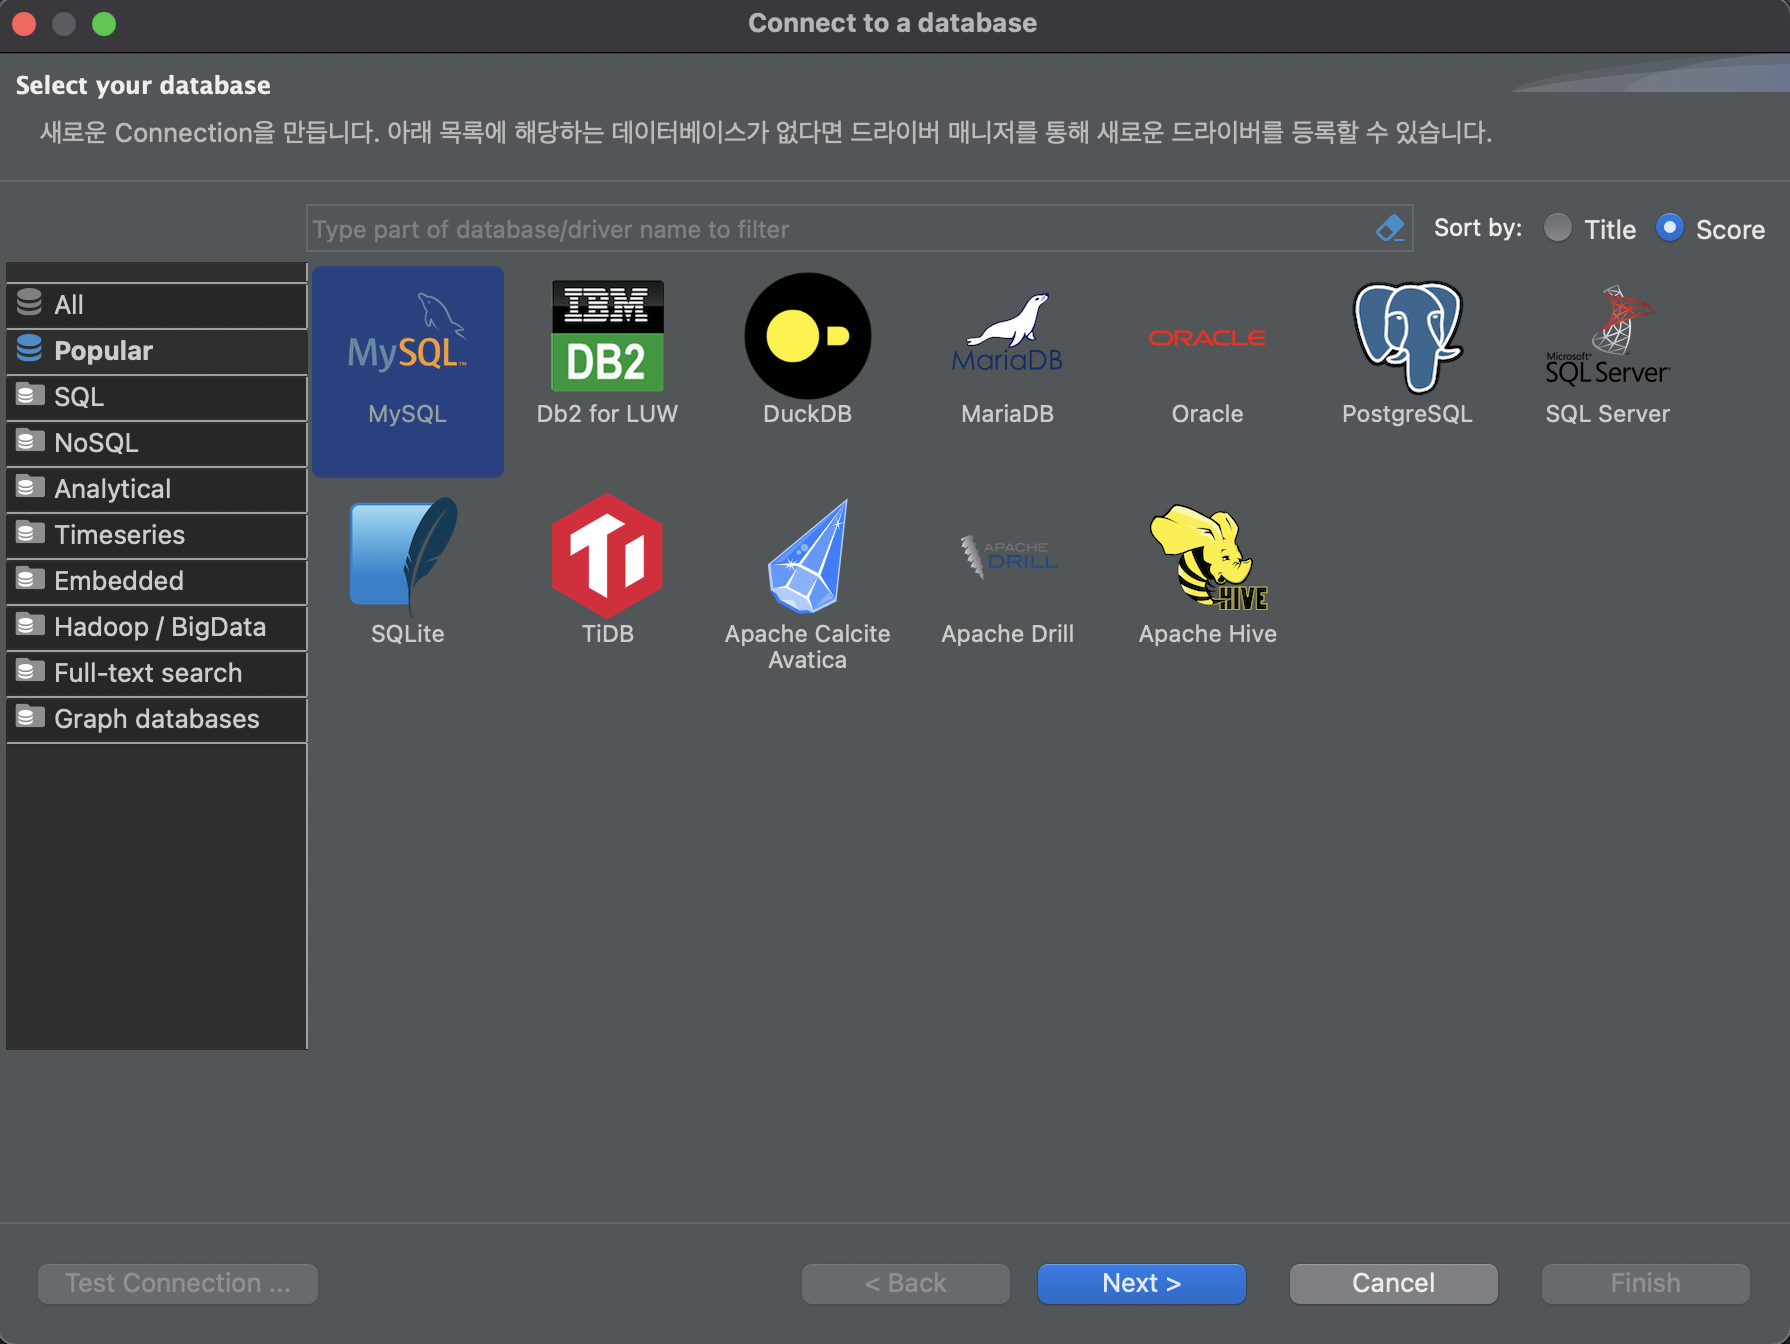1790x1344 pixels.
Task: Close the Connect to a database window
Action: 24,24
